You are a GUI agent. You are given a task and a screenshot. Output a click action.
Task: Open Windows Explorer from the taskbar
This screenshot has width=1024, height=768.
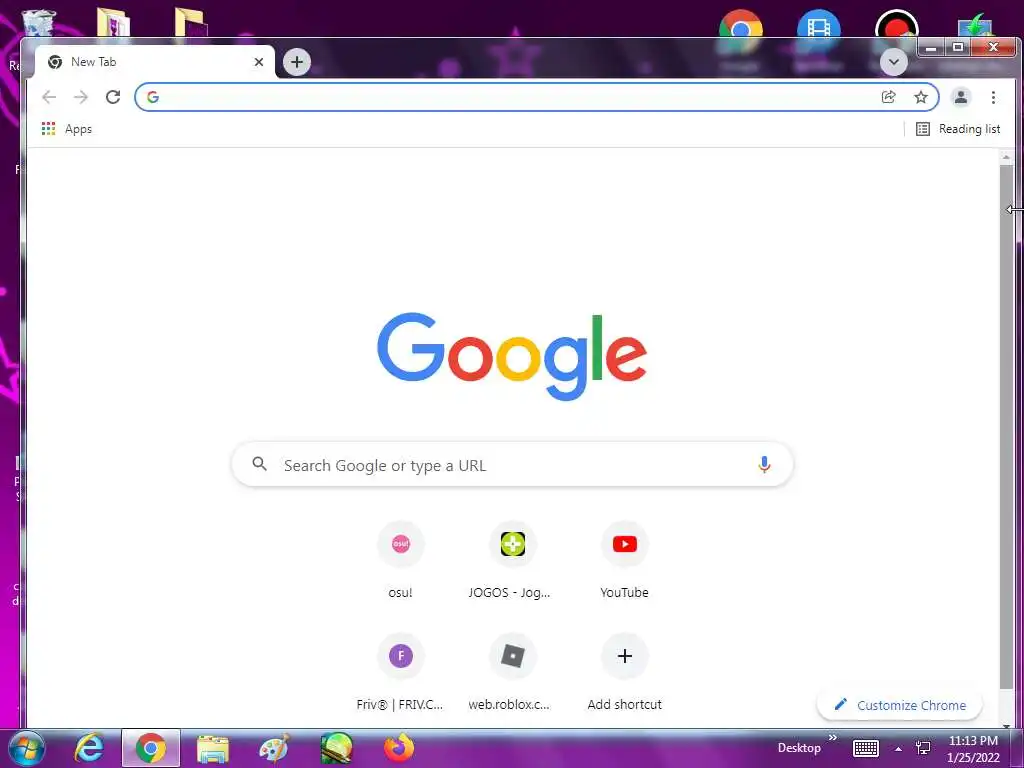point(213,748)
